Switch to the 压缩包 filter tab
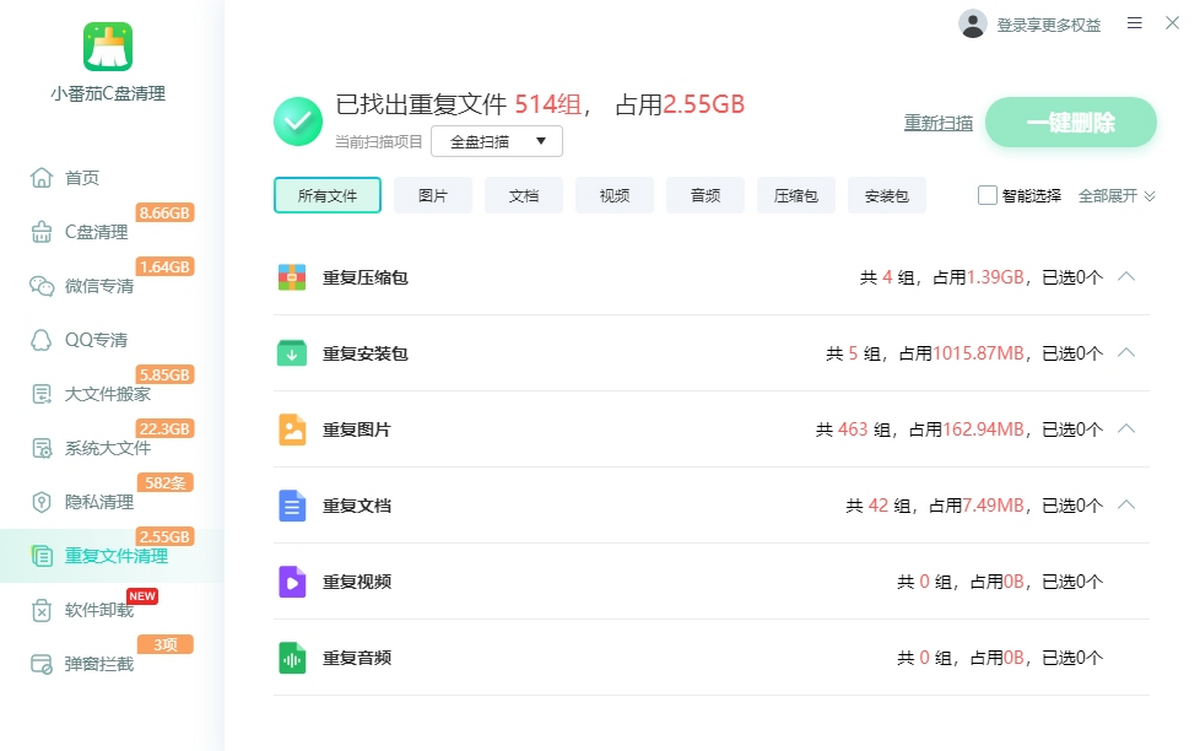Screen dimensions: 1200x751 pyautogui.click(x=796, y=195)
